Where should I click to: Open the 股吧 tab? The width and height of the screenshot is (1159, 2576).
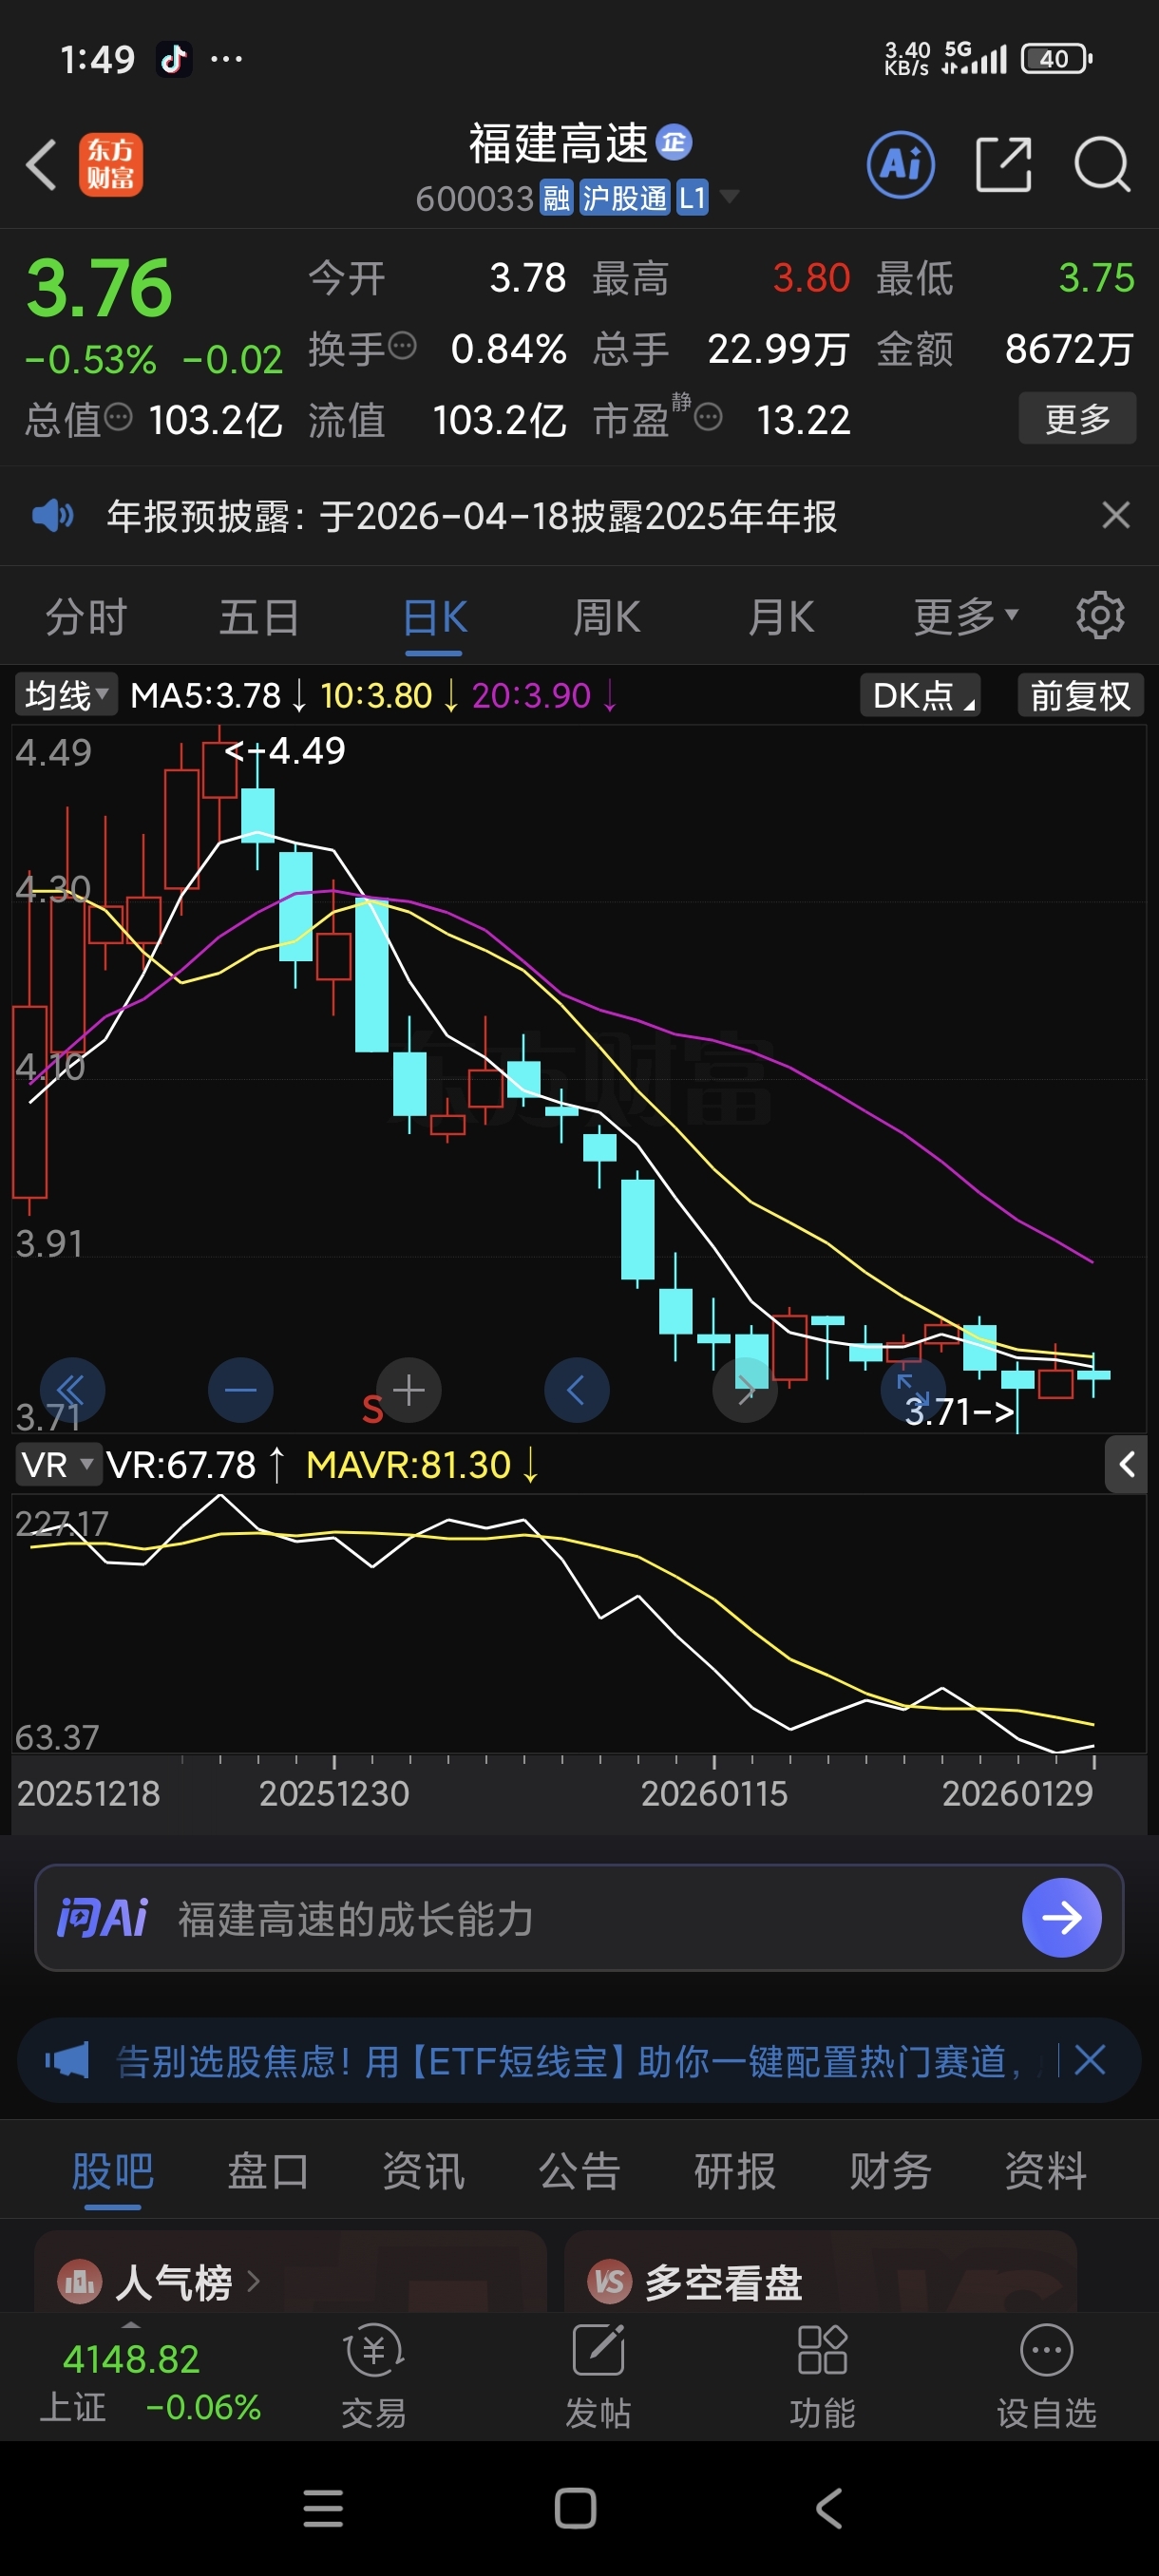[x=112, y=2170]
